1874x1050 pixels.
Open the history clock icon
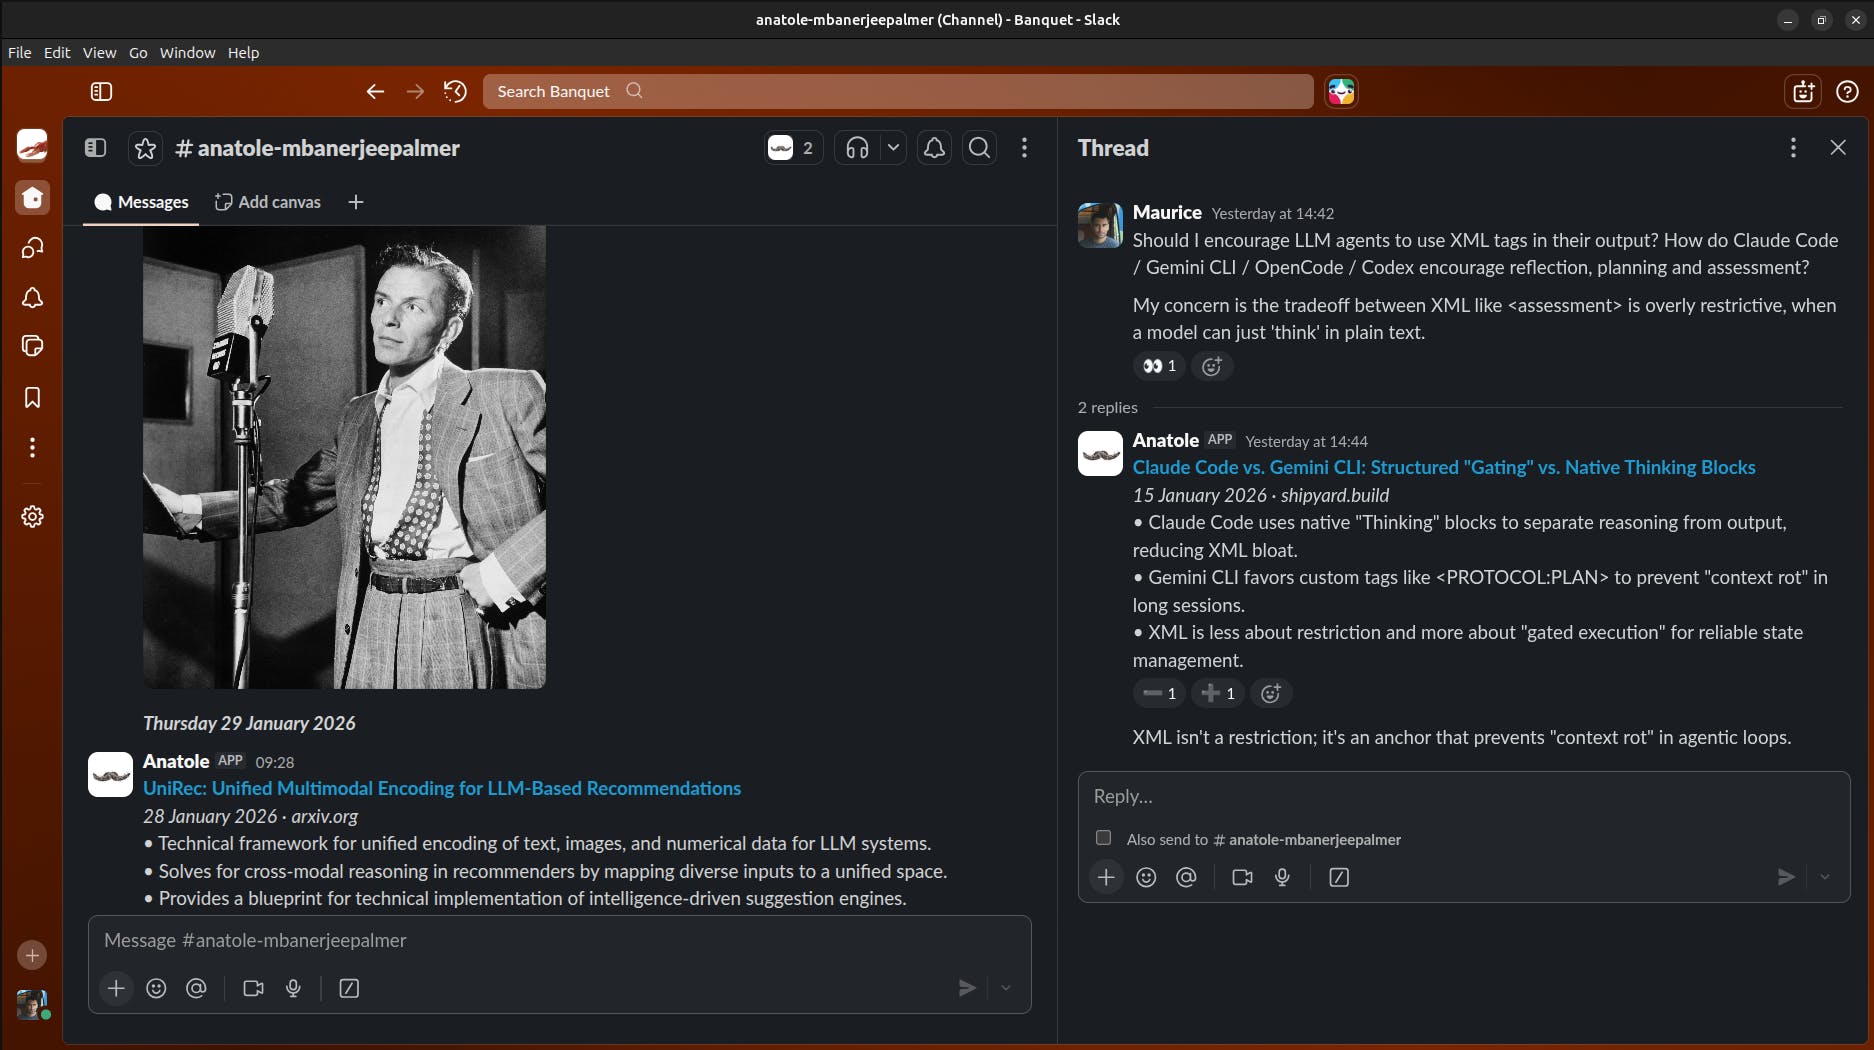455,92
